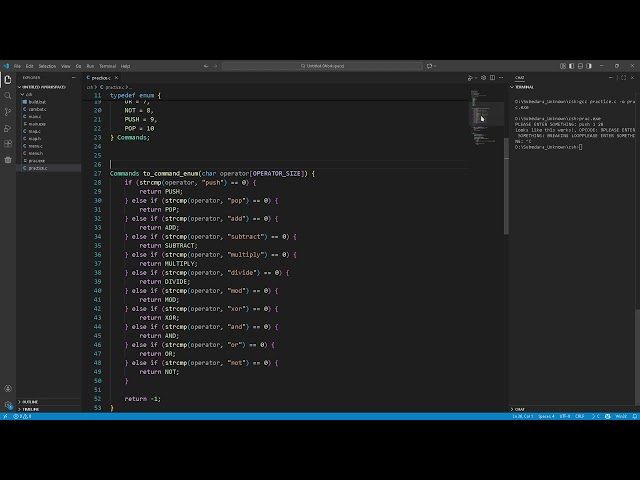640x480 pixels.
Task: Split the editor to the right
Action: pyautogui.click(x=493, y=78)
